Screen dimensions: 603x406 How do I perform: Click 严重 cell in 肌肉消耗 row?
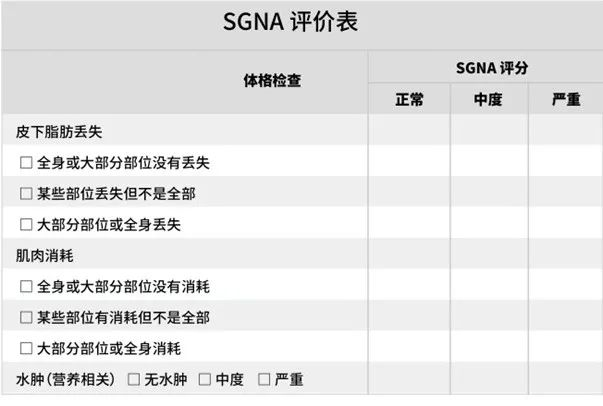pyautogui.click(x=566, y=256)
